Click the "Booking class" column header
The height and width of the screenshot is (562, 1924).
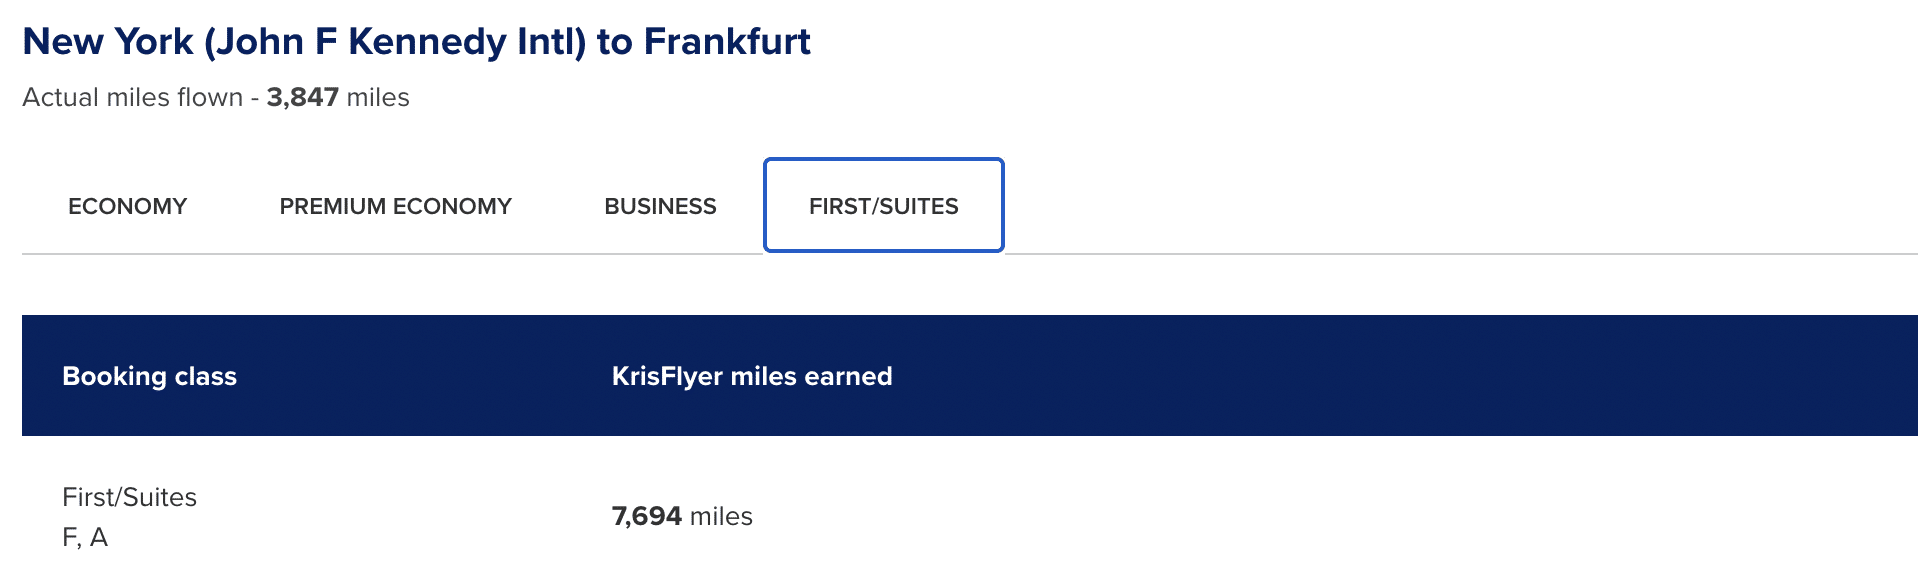point(149,376)
